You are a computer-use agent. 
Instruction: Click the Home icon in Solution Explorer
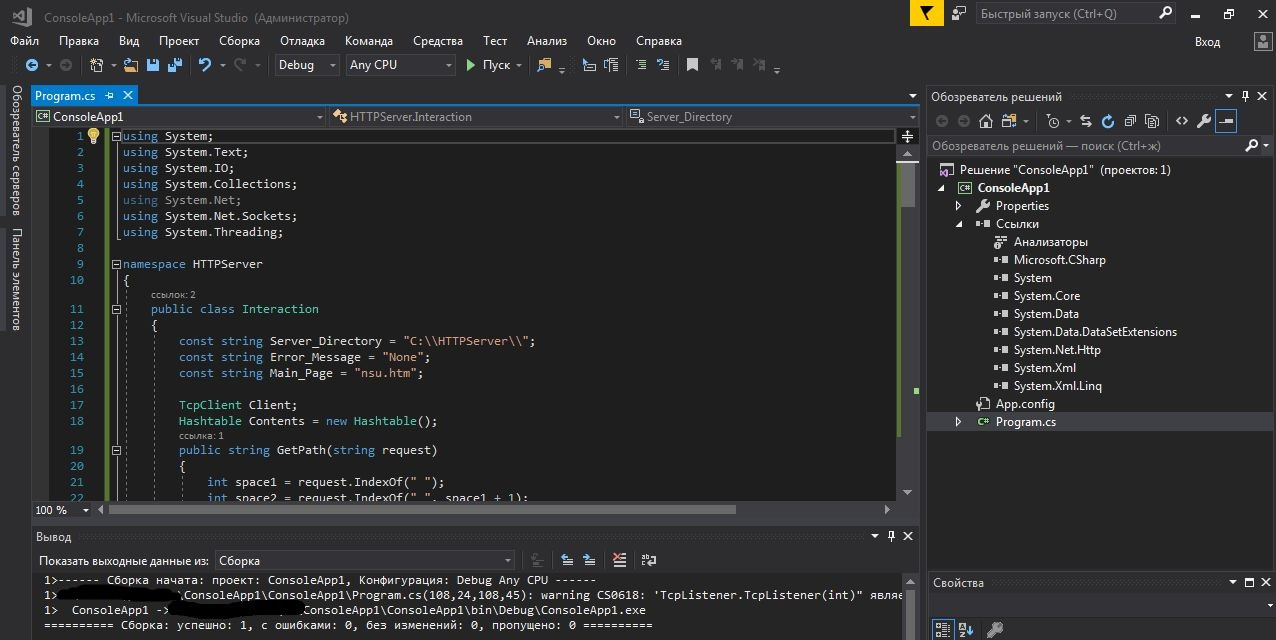986,121
